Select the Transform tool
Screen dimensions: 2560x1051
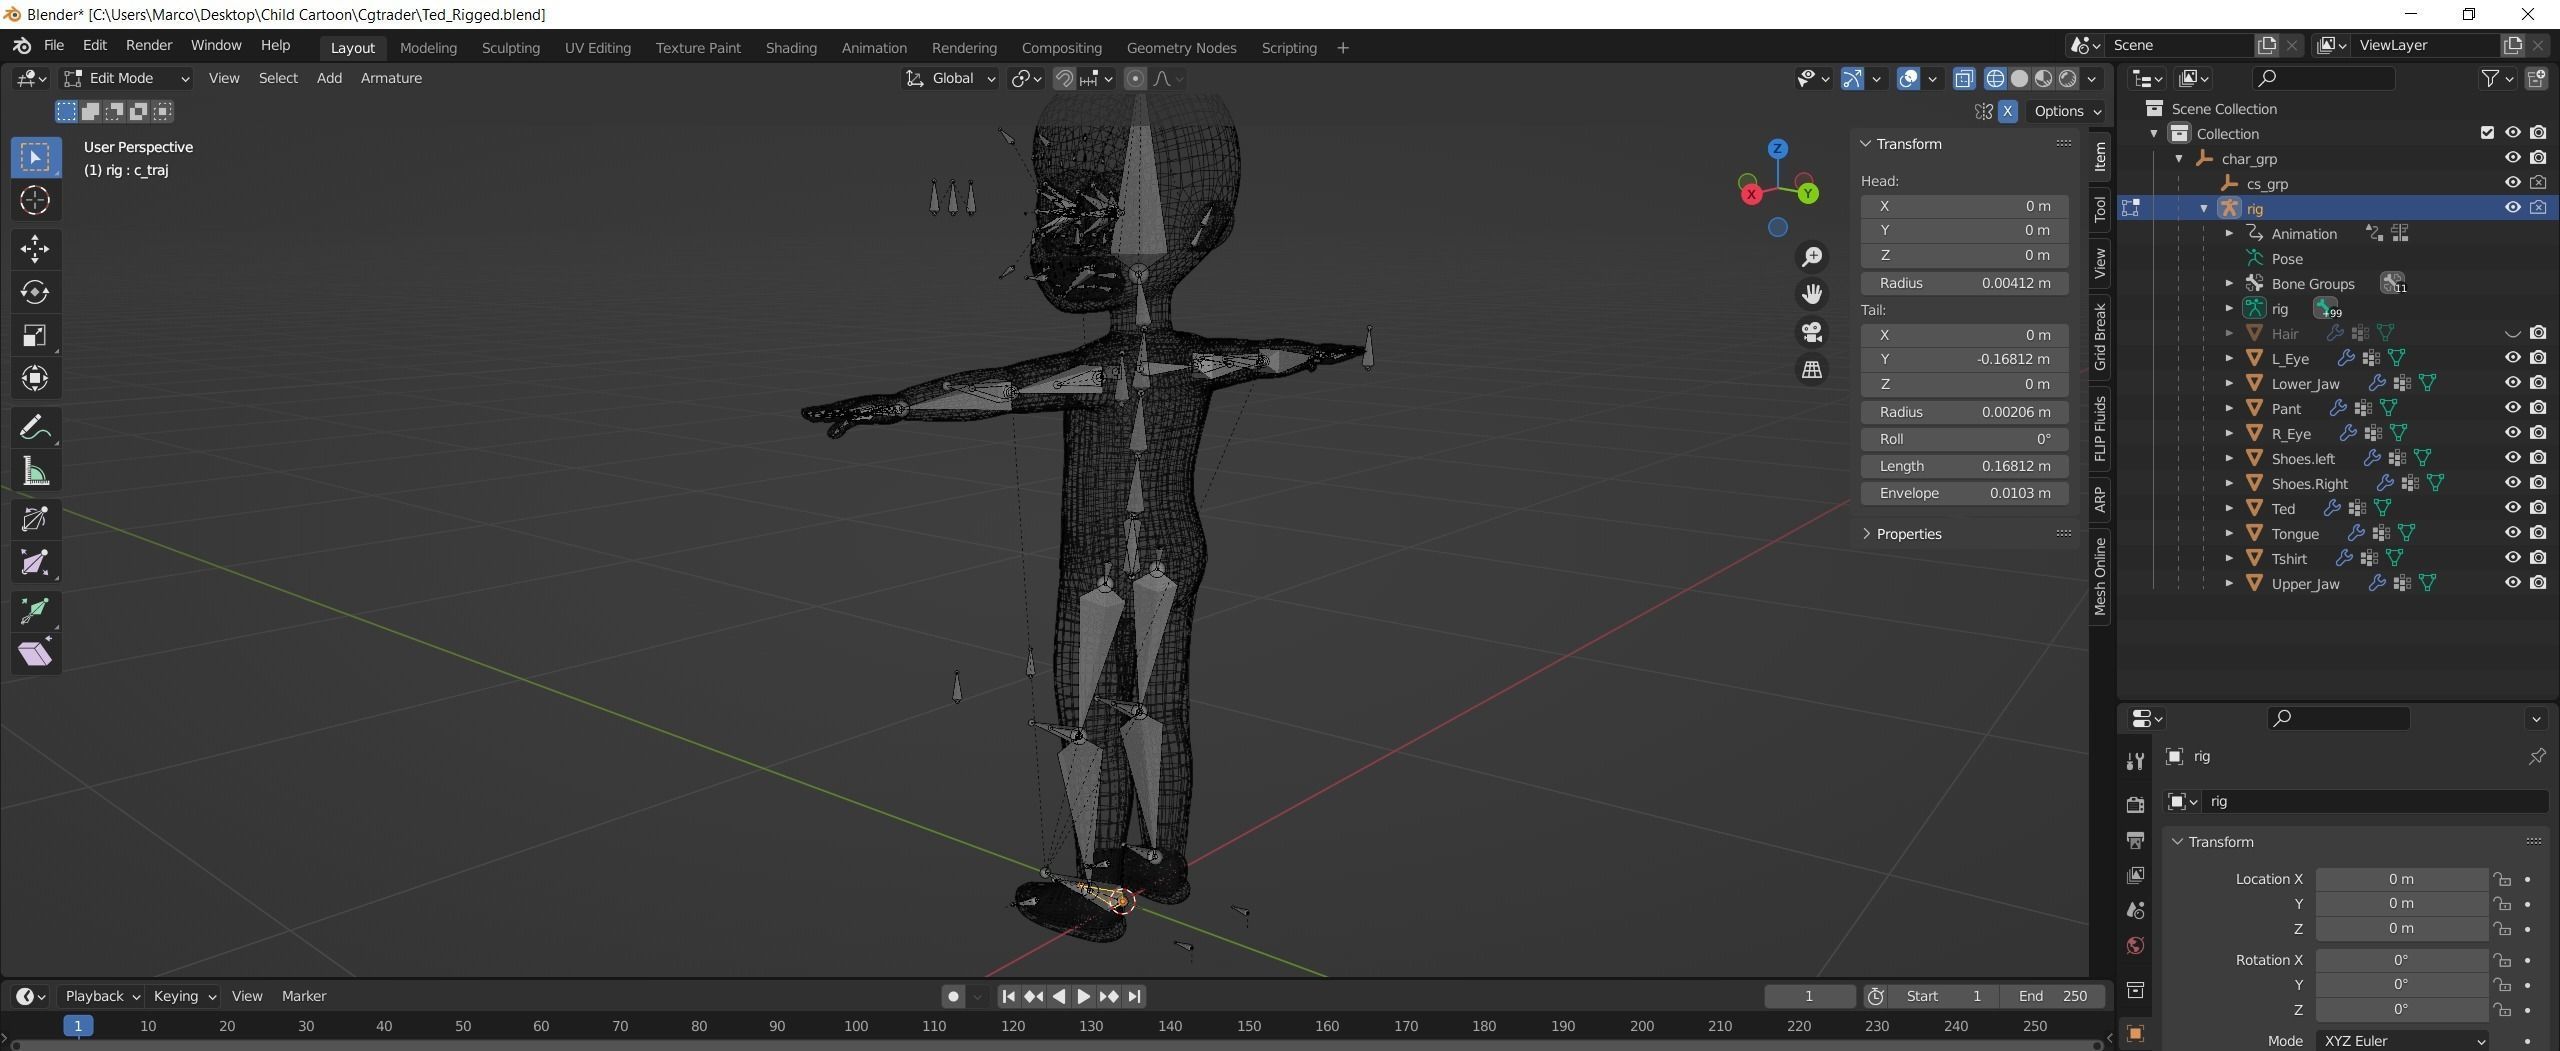pos(35,379)
